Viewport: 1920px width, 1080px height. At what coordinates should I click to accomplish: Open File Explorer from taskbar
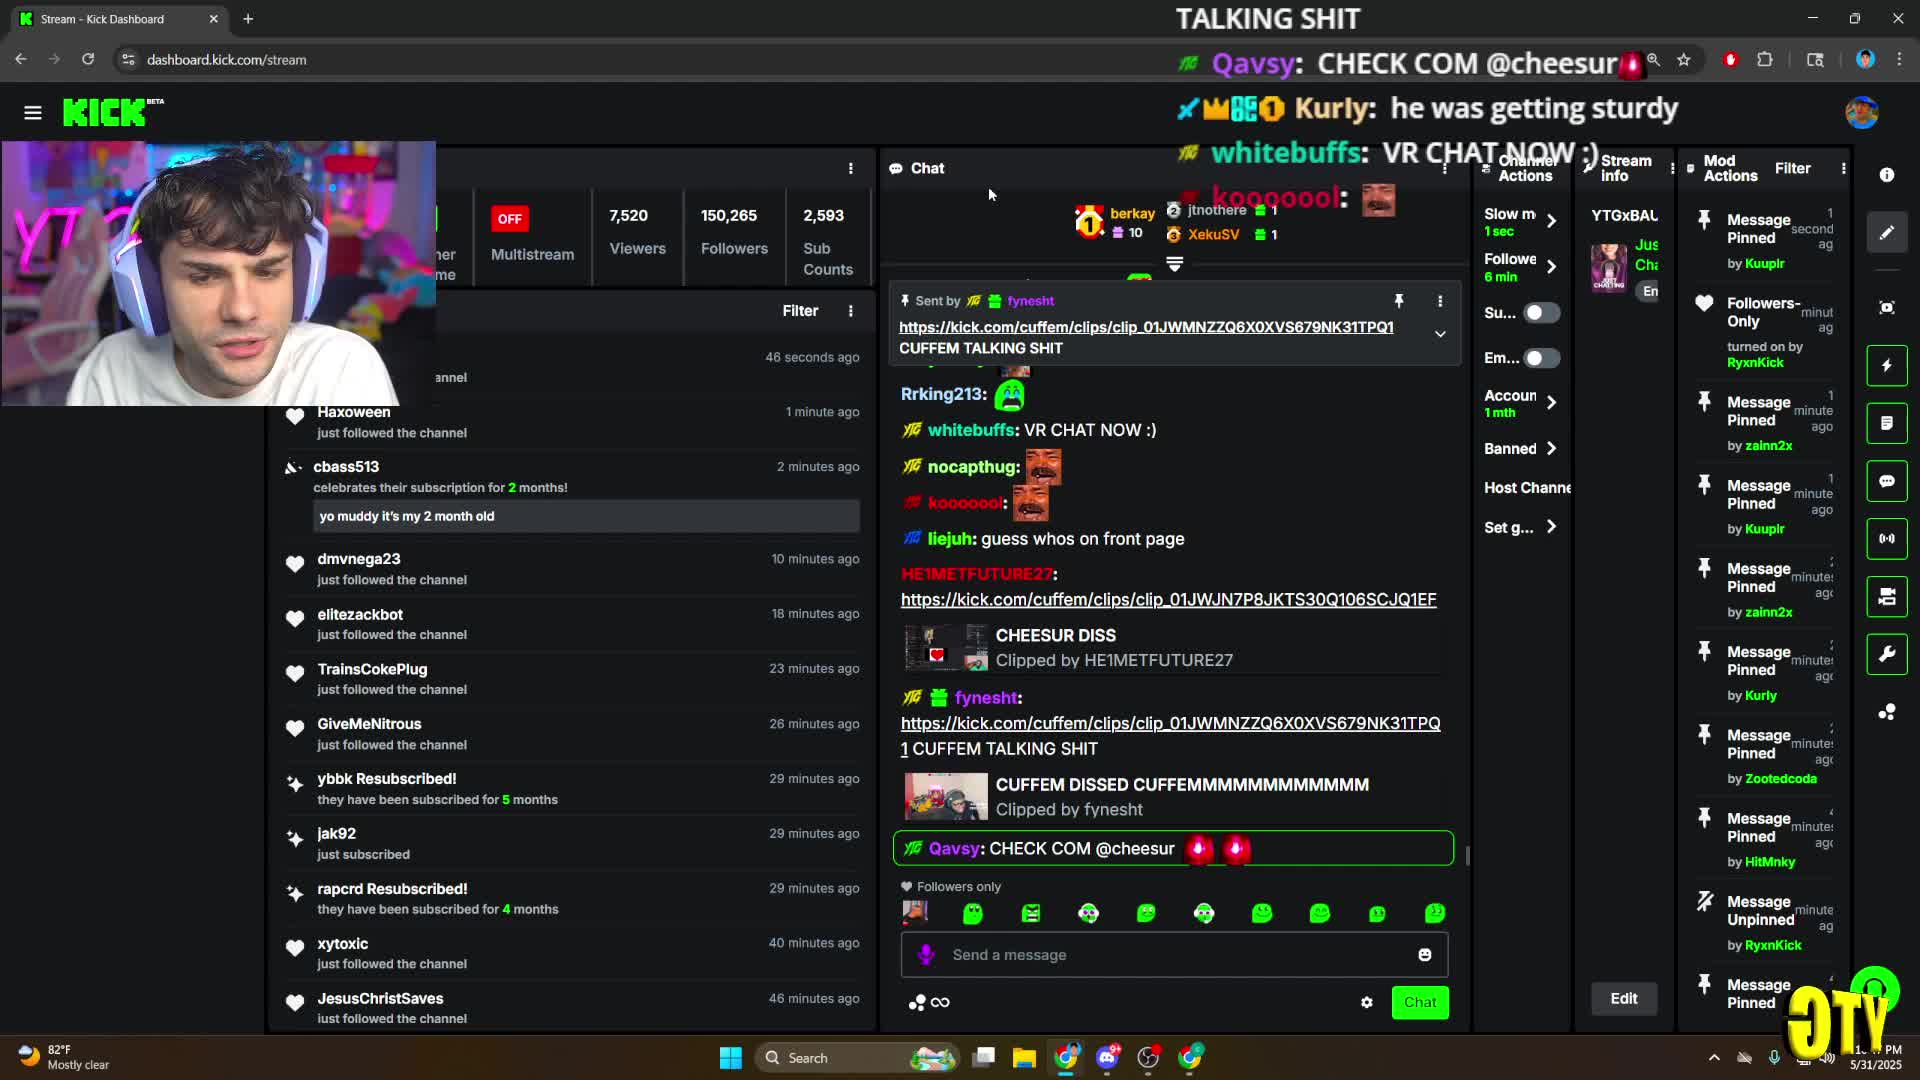coord(1024,1058)
